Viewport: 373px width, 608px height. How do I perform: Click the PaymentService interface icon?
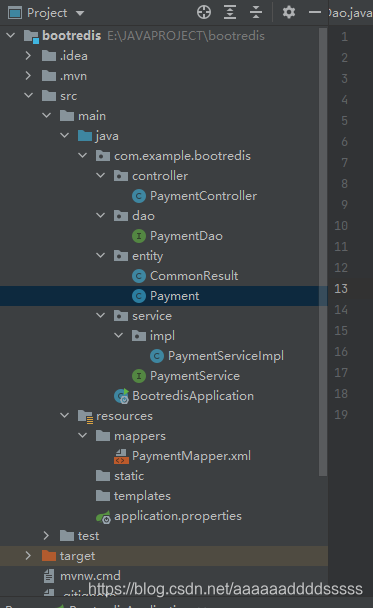point(139,376)
